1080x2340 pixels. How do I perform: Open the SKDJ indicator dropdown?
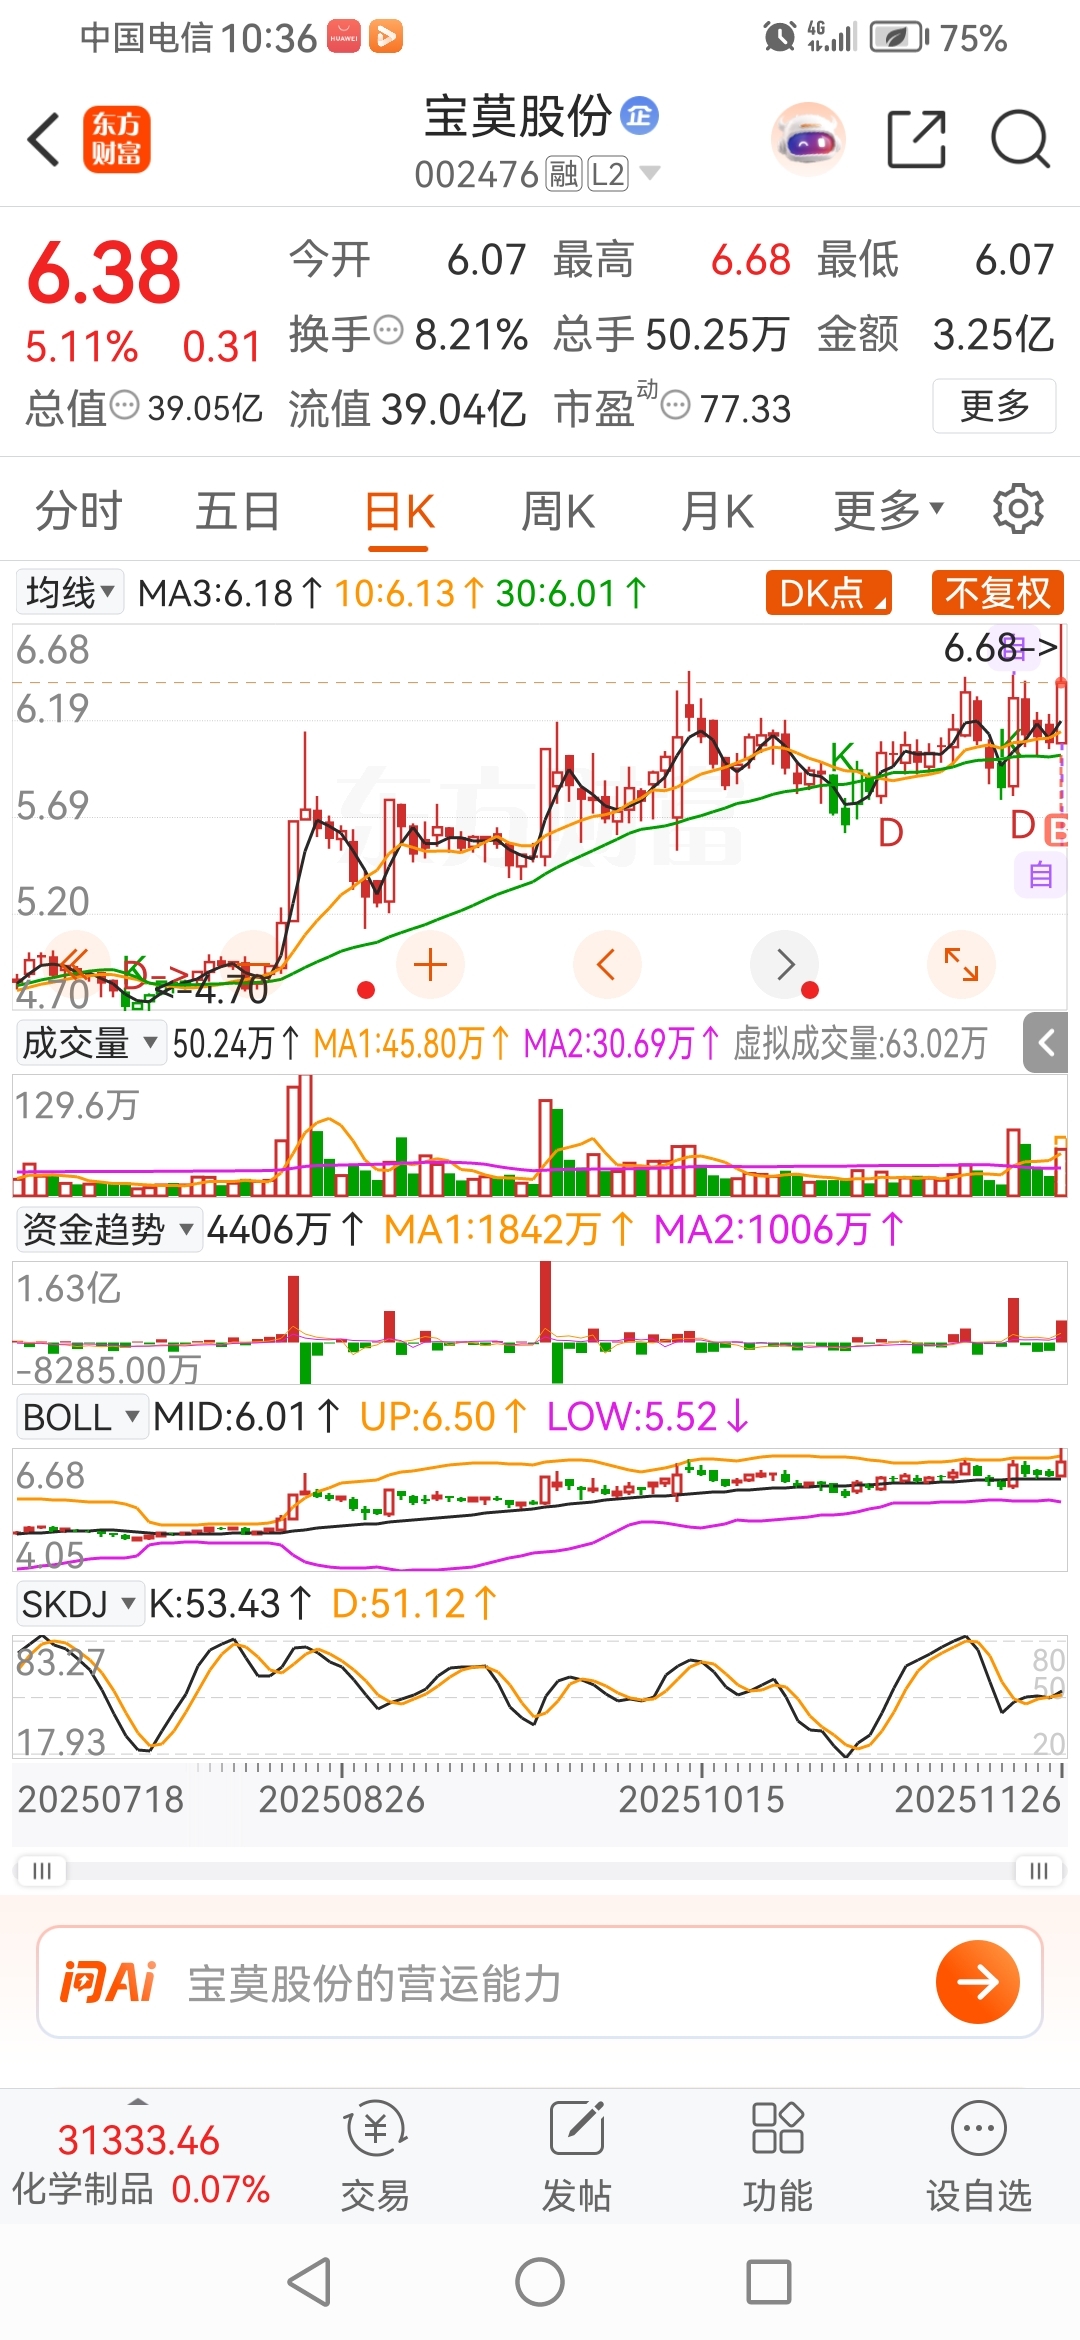80,1604
